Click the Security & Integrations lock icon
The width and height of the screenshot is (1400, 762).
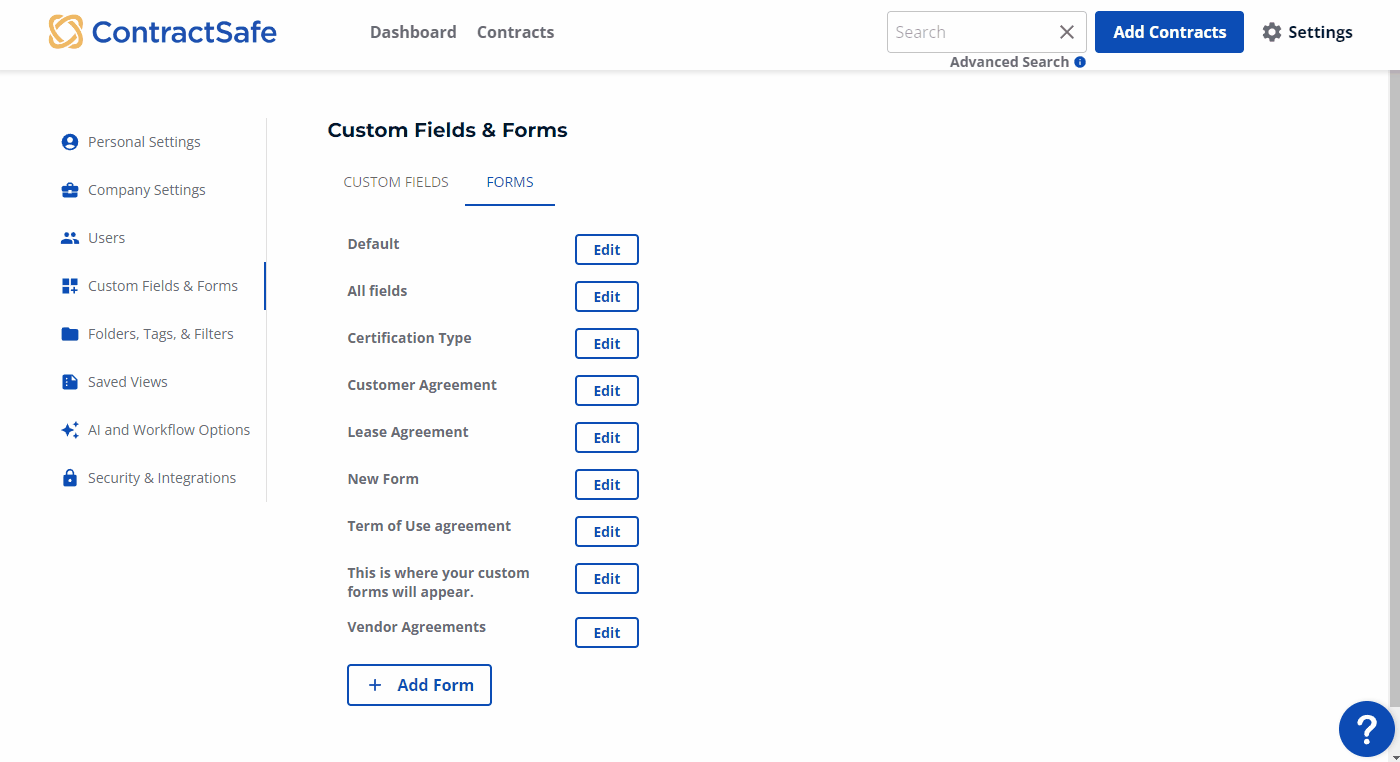(68, 477)
